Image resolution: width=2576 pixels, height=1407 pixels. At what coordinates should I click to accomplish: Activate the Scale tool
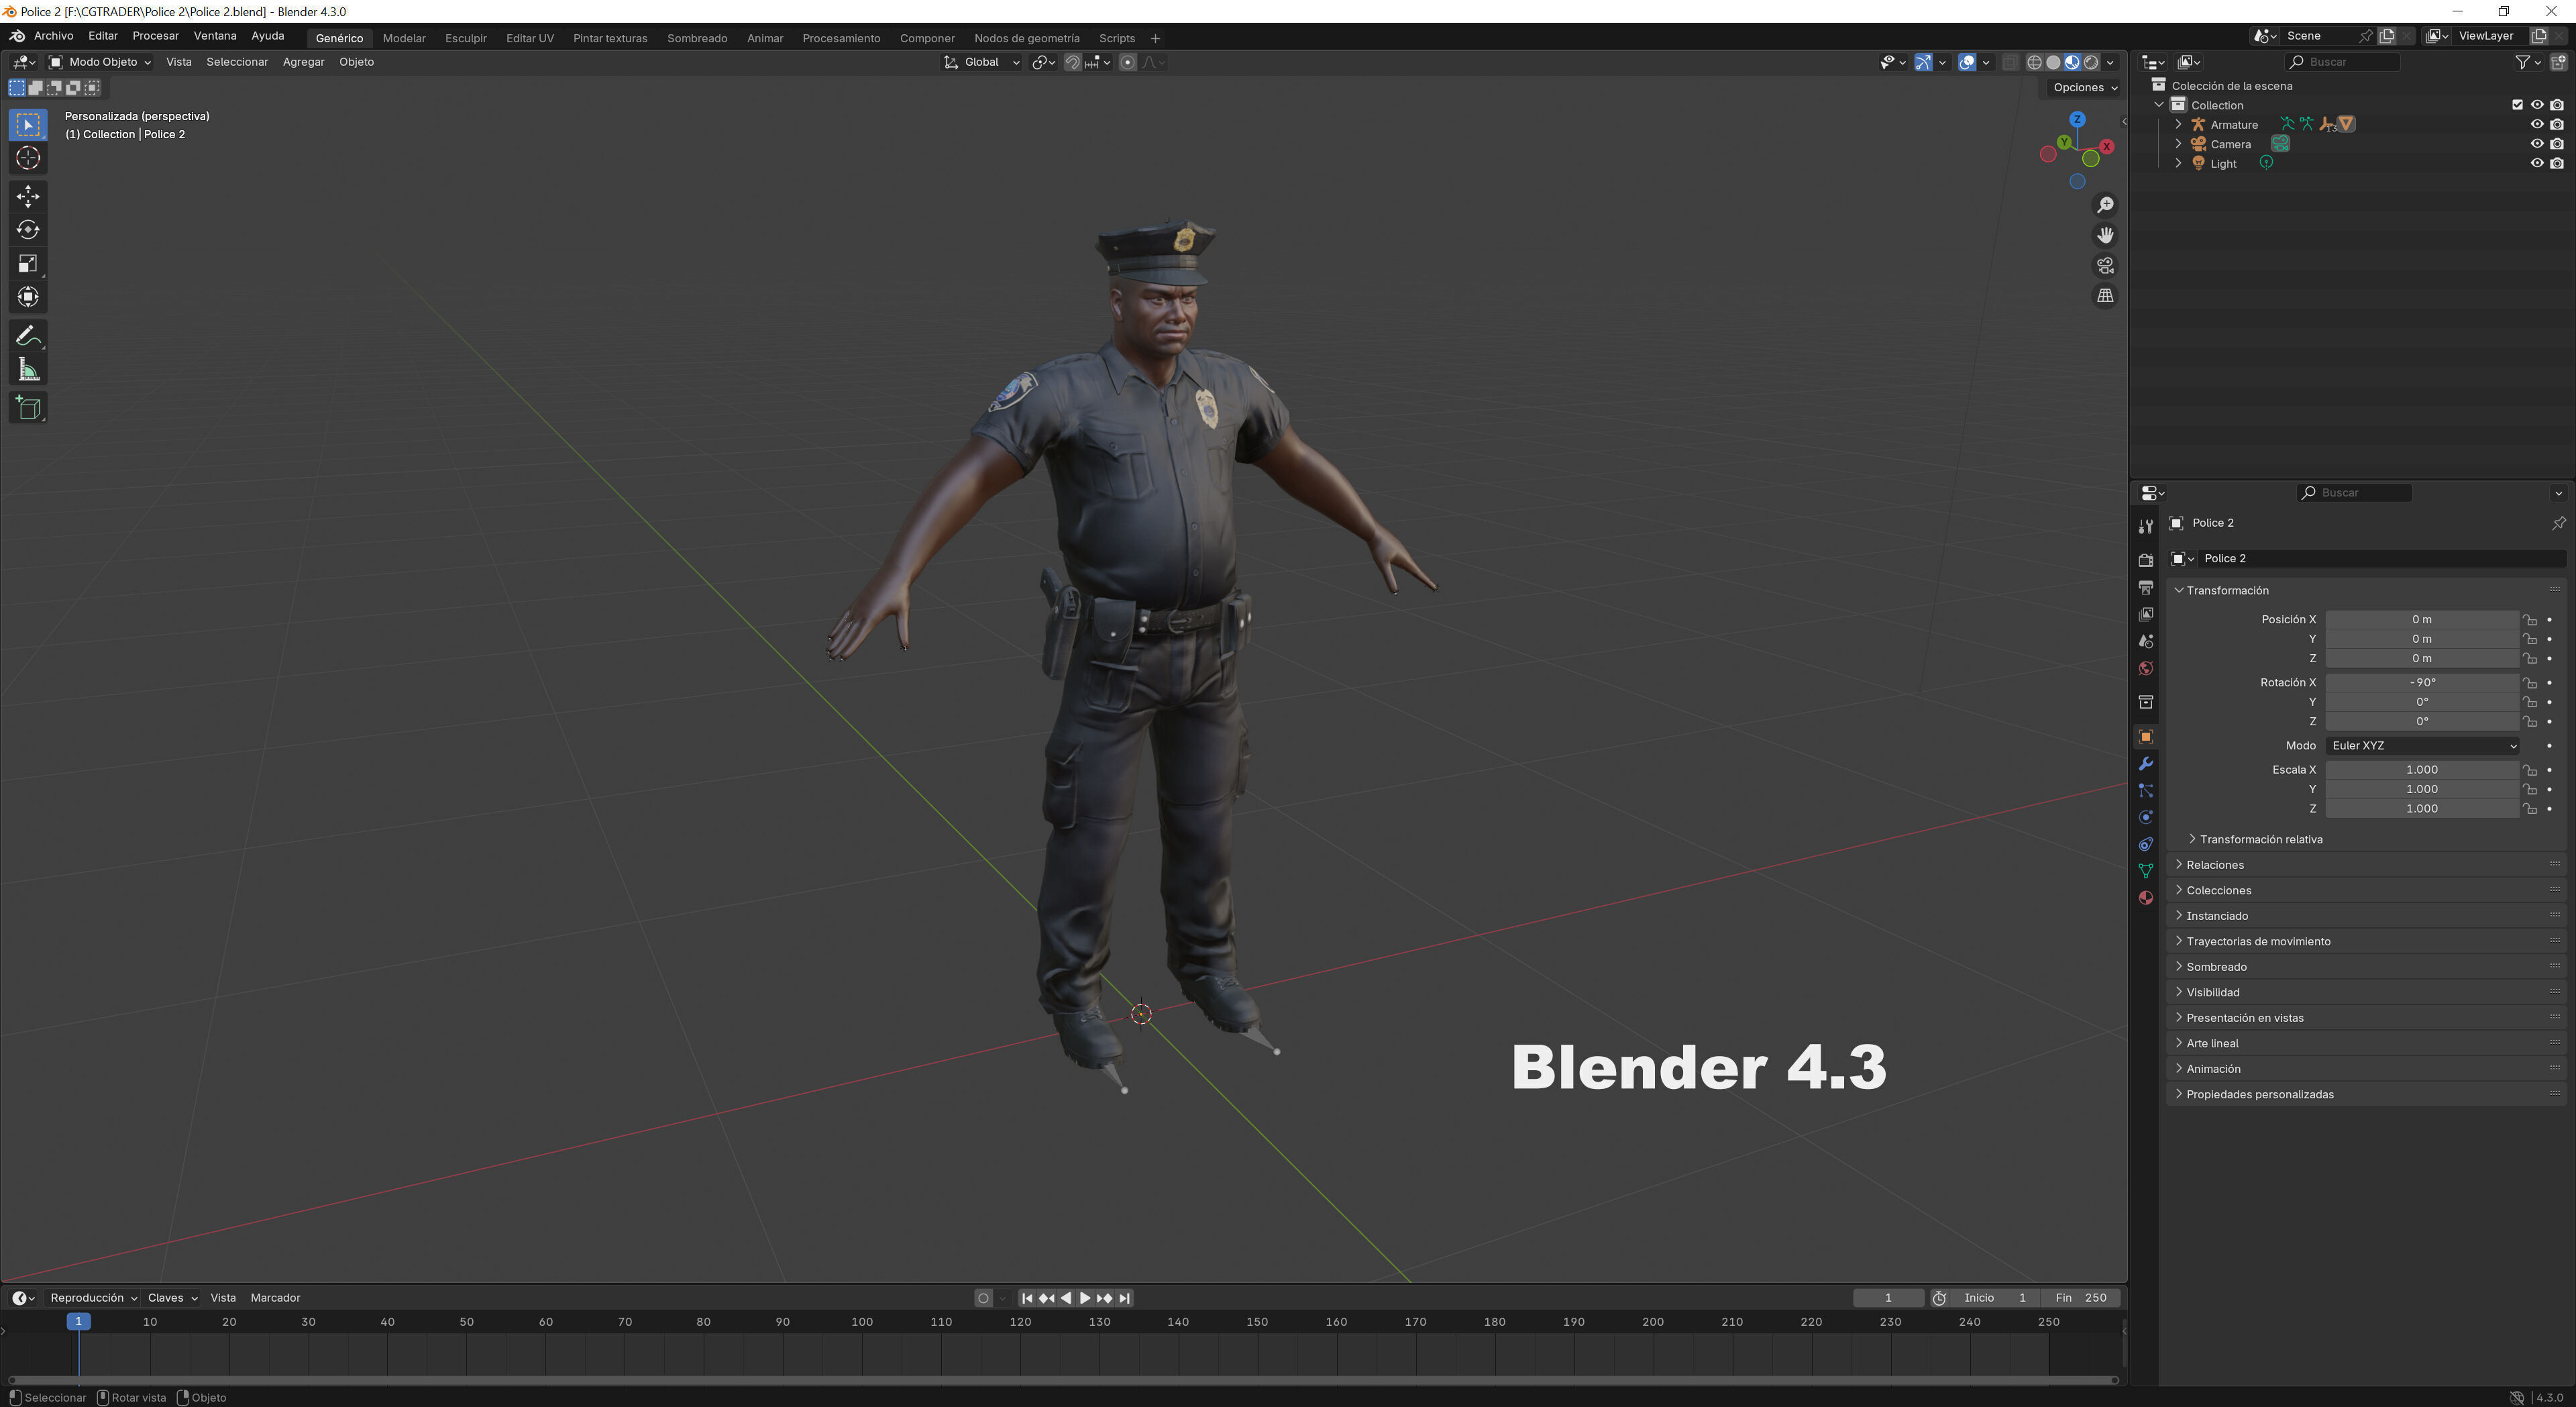click(x=28, y=264)
